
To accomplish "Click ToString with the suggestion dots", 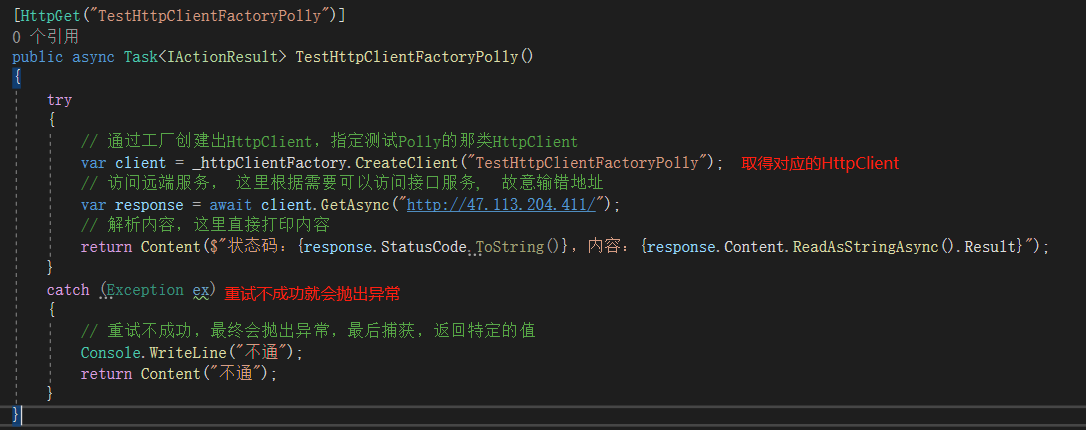I will [x=509, y=247].
